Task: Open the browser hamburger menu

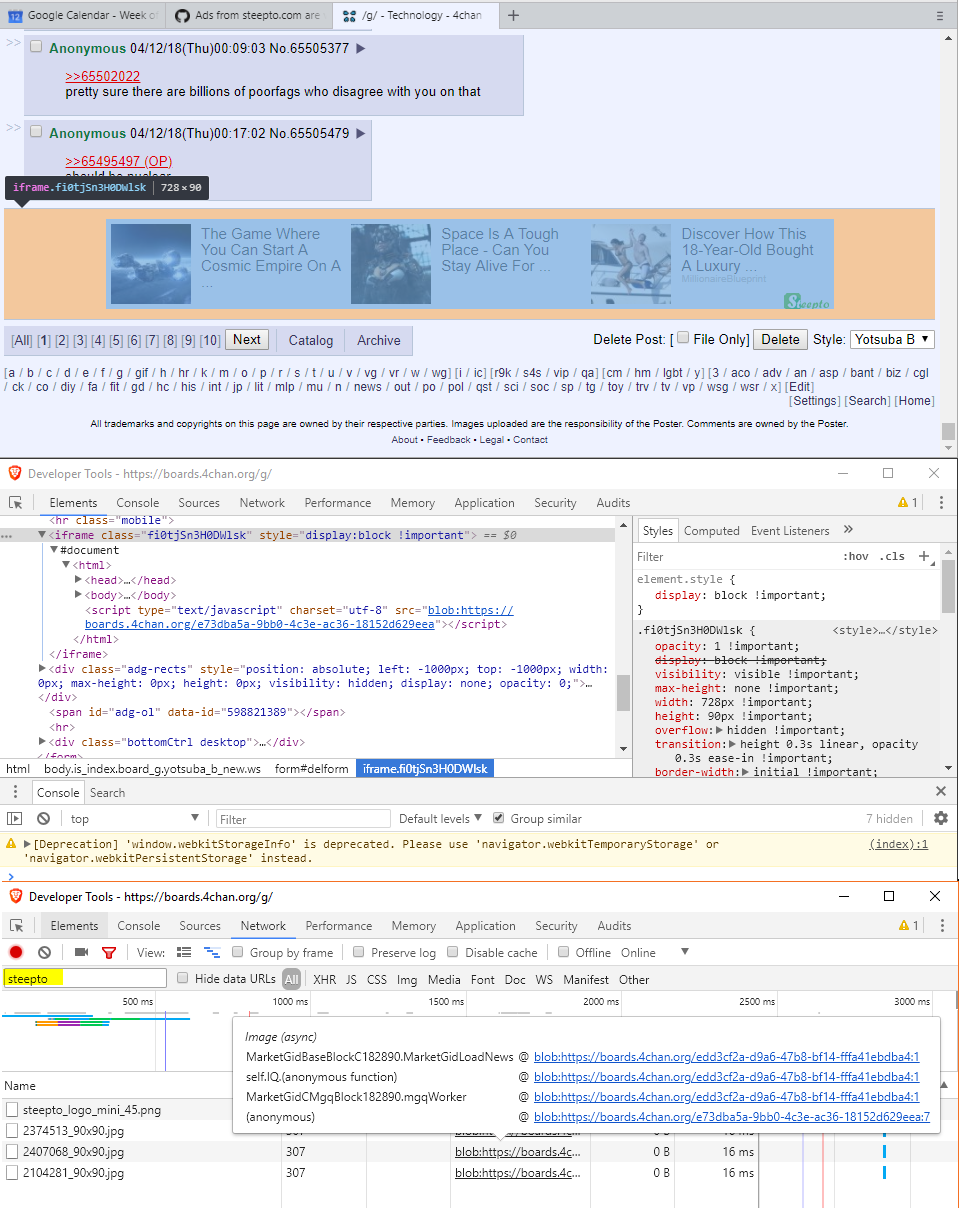Action: pyautogui.click(x=939, y=16)
